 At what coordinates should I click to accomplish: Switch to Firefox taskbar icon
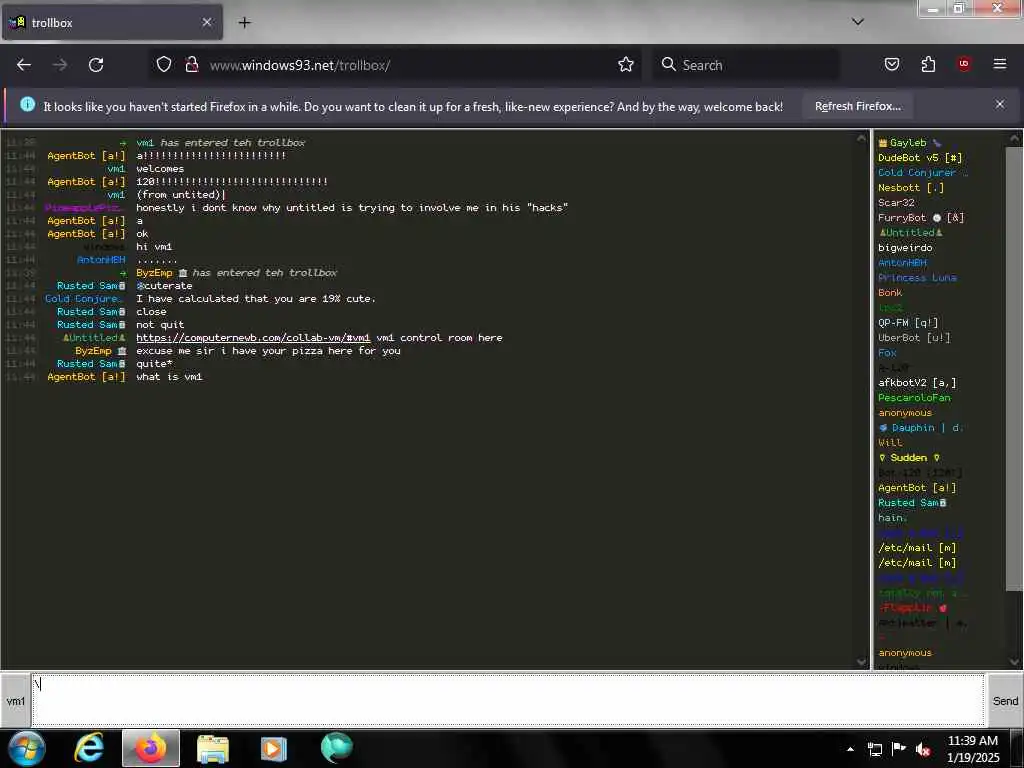151,748
